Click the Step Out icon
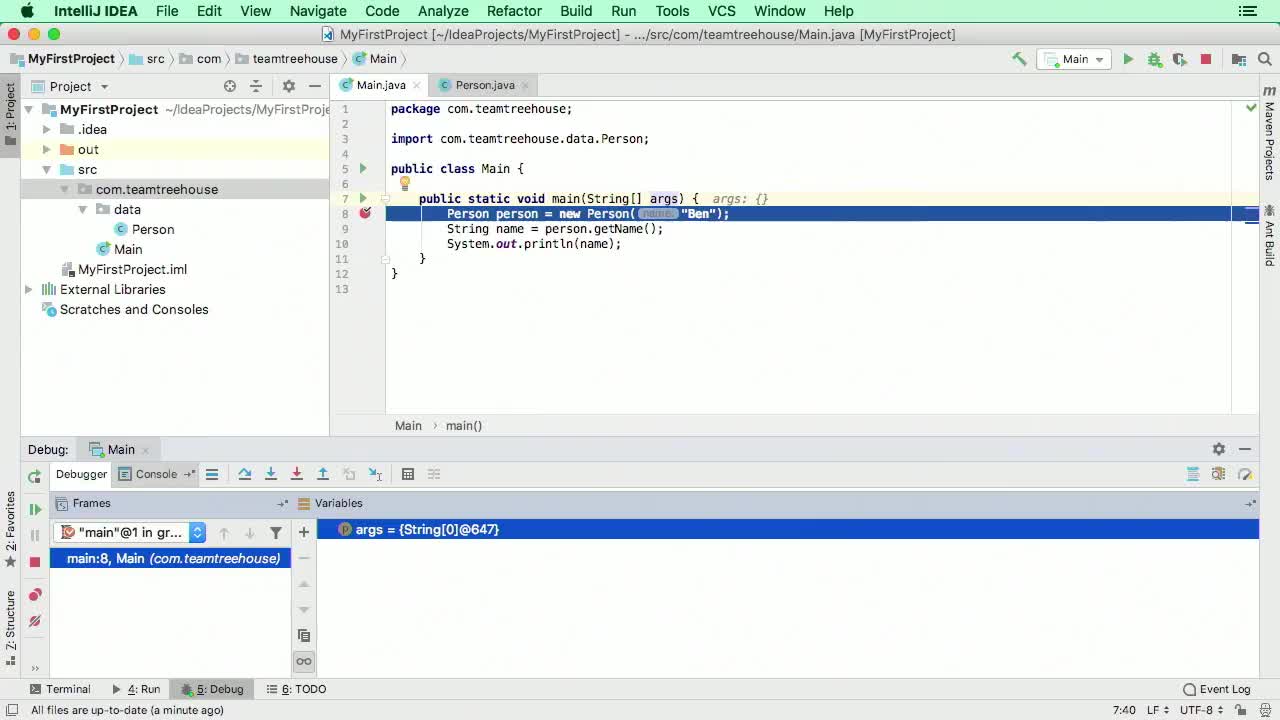 click(321, 474)
